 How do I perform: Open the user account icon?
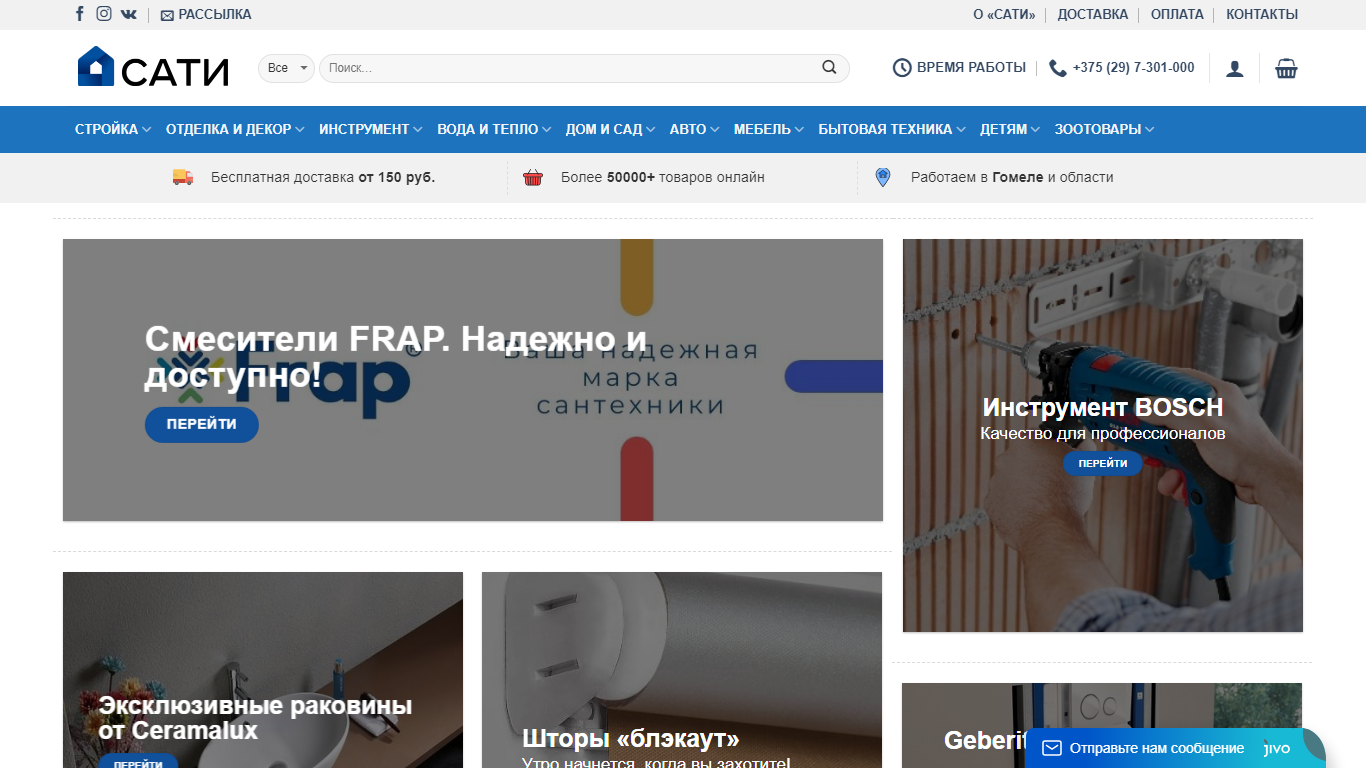tap(1235, 68)
